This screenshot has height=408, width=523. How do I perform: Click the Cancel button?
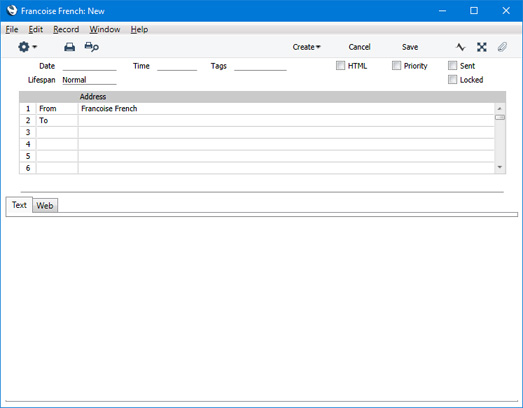pos(359,47)
